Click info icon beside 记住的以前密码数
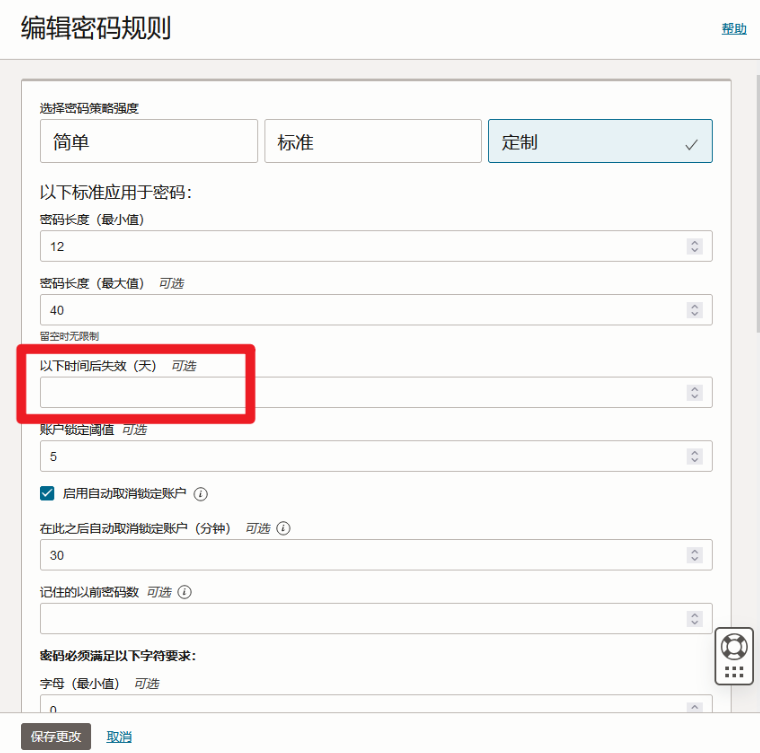The image size is (760, 753). (x=184, y=592)
